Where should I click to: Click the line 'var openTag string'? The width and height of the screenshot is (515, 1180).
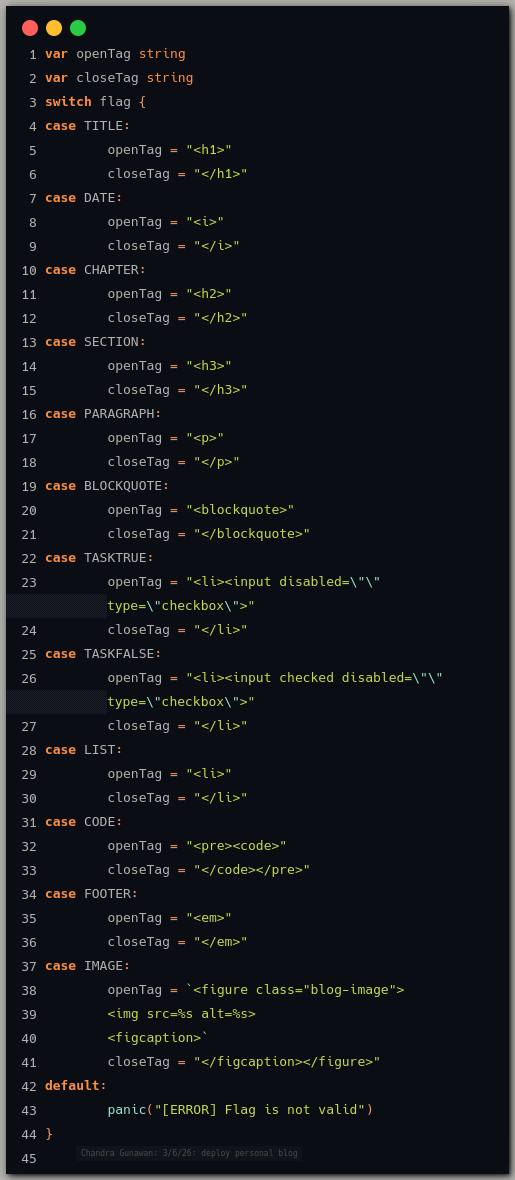point(115,54)
